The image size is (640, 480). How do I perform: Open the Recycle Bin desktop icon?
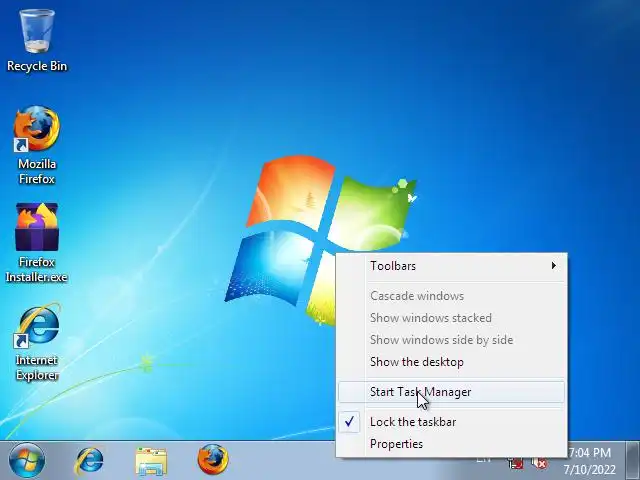coord(37,41)
